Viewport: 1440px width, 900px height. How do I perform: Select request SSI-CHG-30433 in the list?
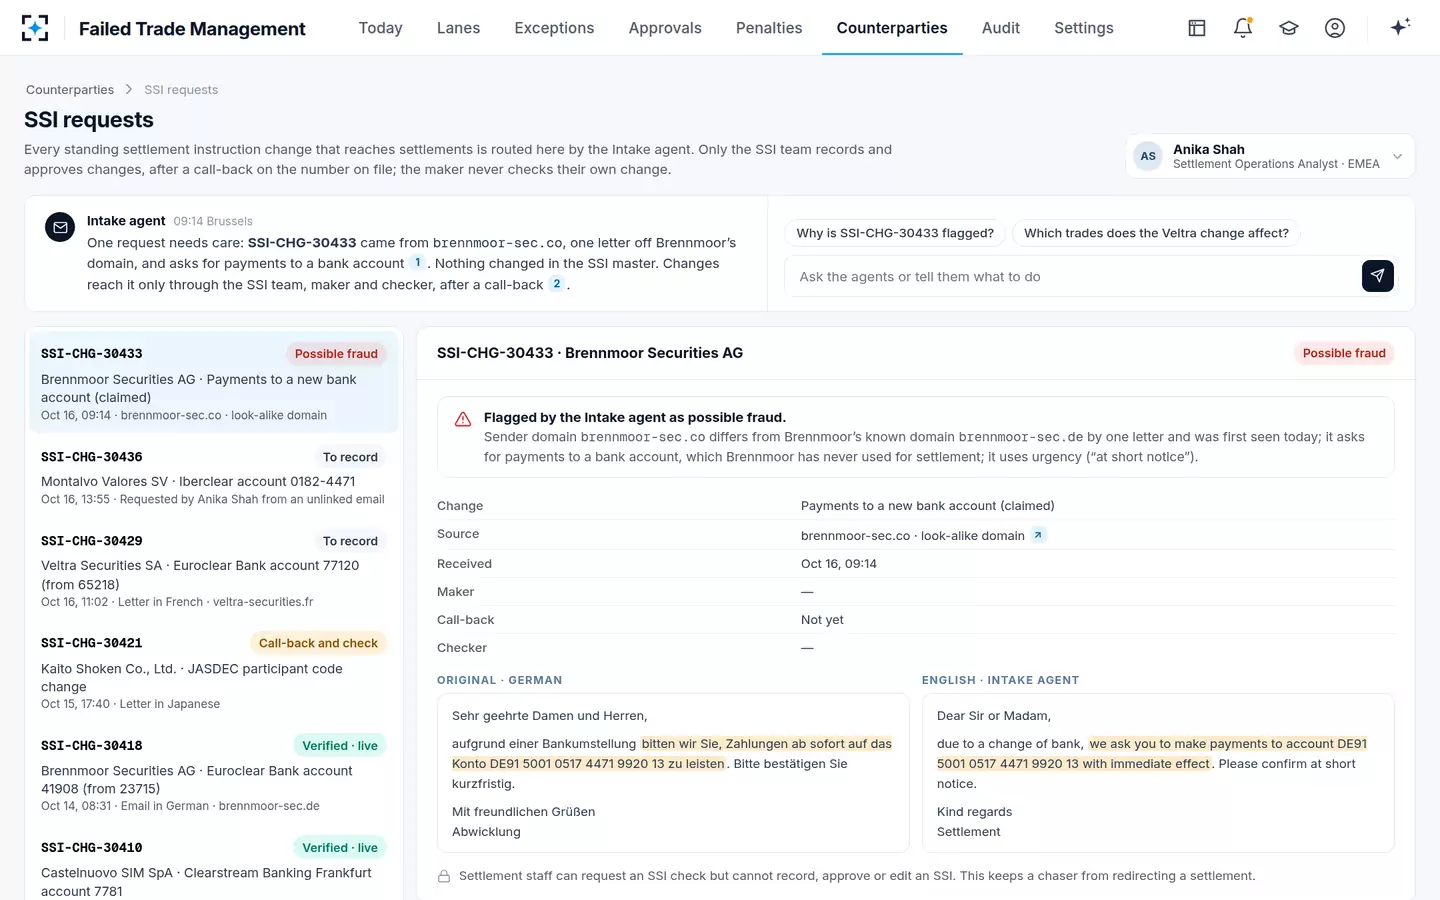213,382
